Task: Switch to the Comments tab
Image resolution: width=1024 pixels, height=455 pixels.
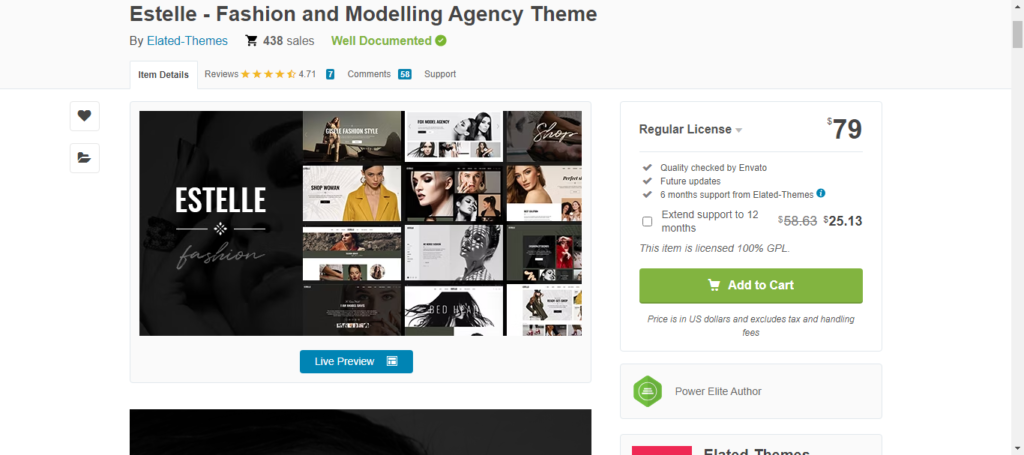Action: click(x=369, y=74)
